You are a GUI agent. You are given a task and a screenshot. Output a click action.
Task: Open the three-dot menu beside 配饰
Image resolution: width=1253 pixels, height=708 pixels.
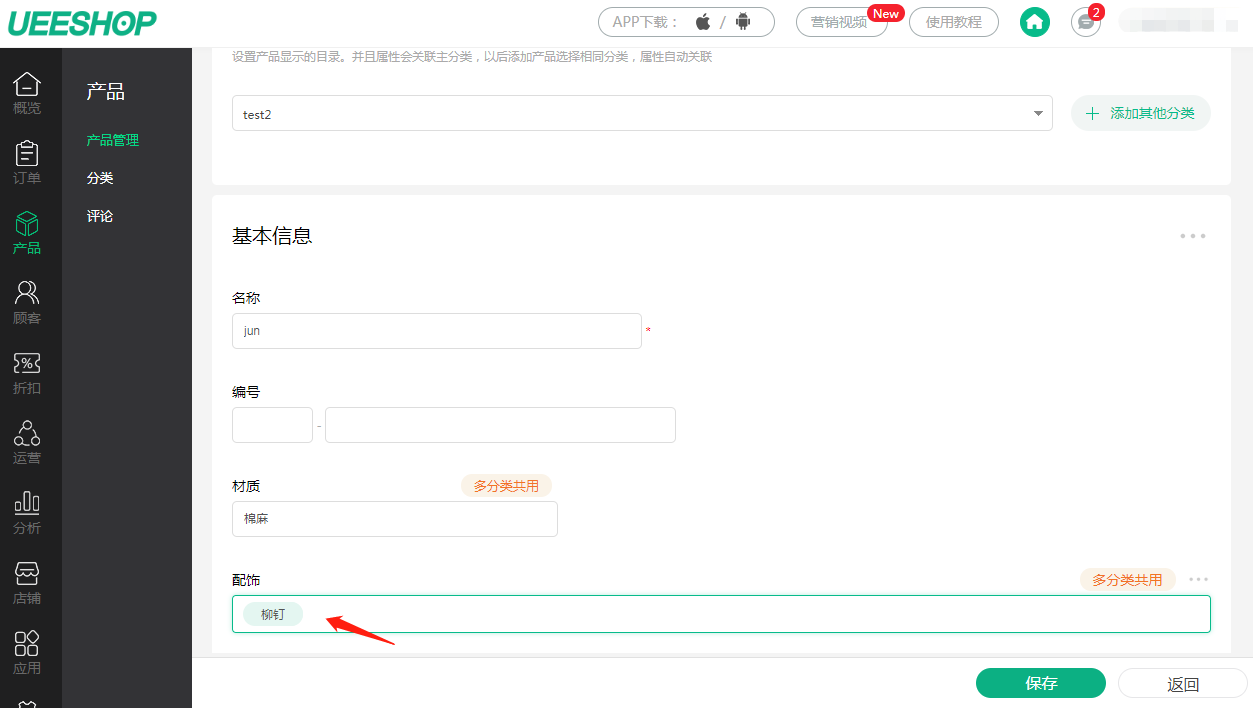point(1199,579)
